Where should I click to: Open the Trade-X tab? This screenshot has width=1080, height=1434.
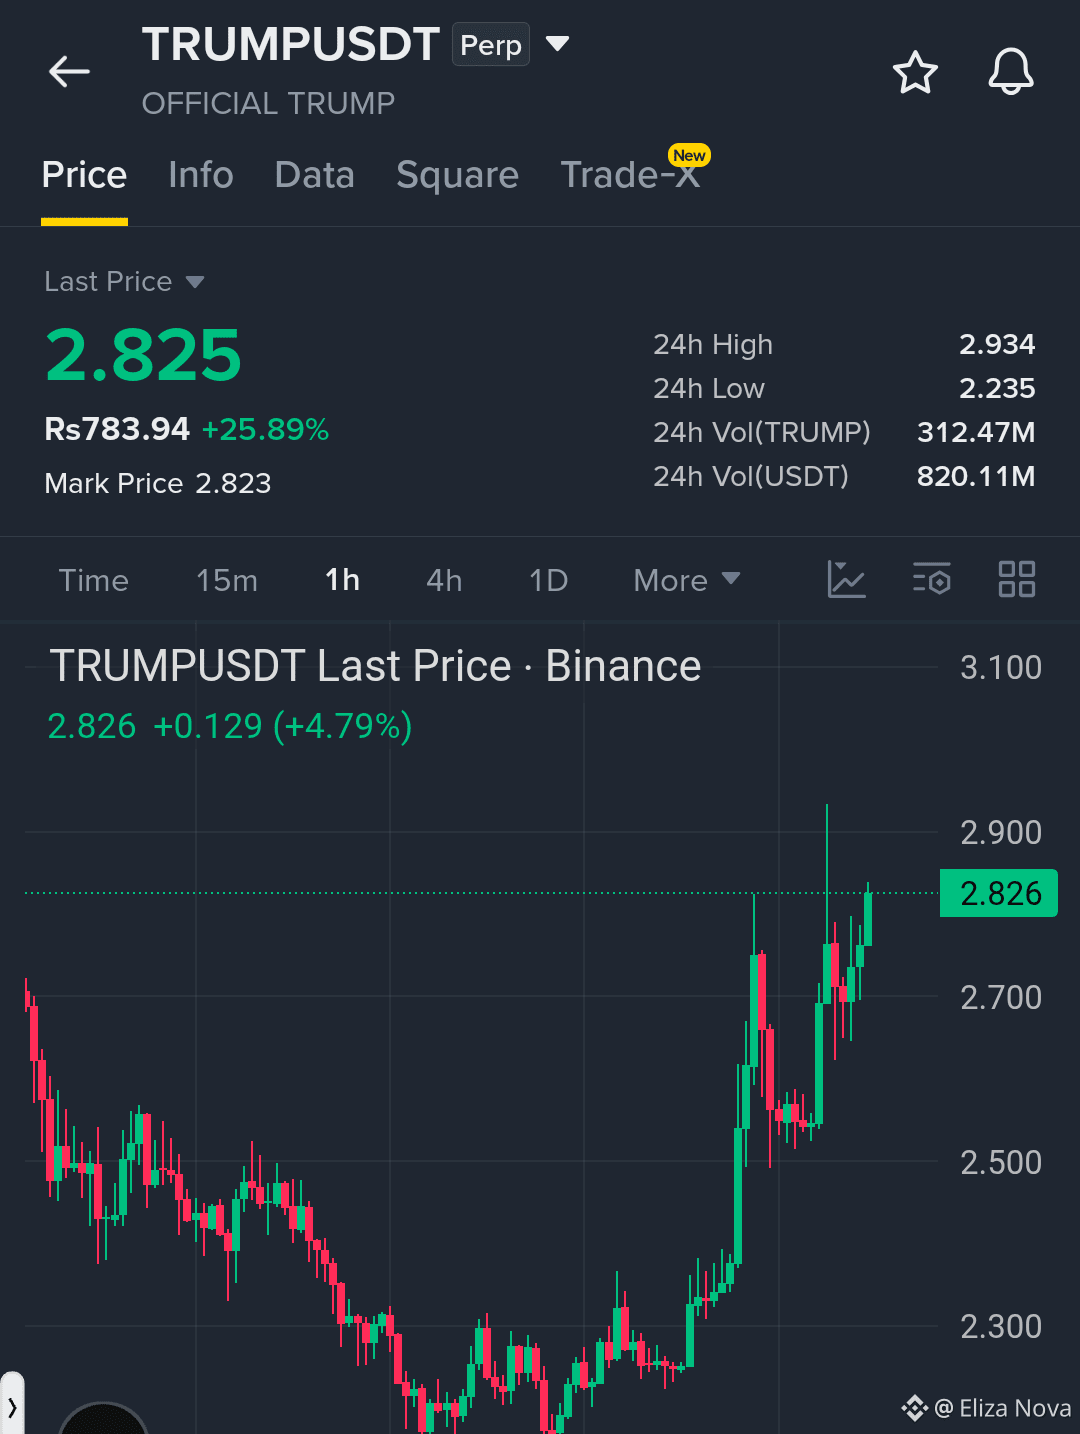pyautogui.click(x=630, y=175)
